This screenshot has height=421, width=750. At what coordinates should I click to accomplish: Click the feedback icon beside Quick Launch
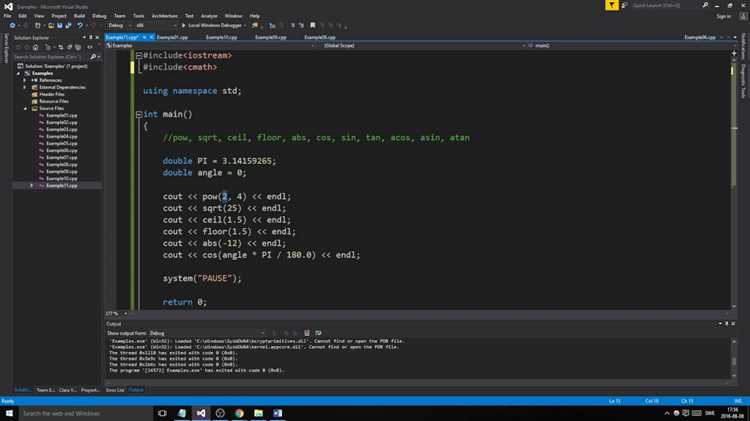(624, 5)
